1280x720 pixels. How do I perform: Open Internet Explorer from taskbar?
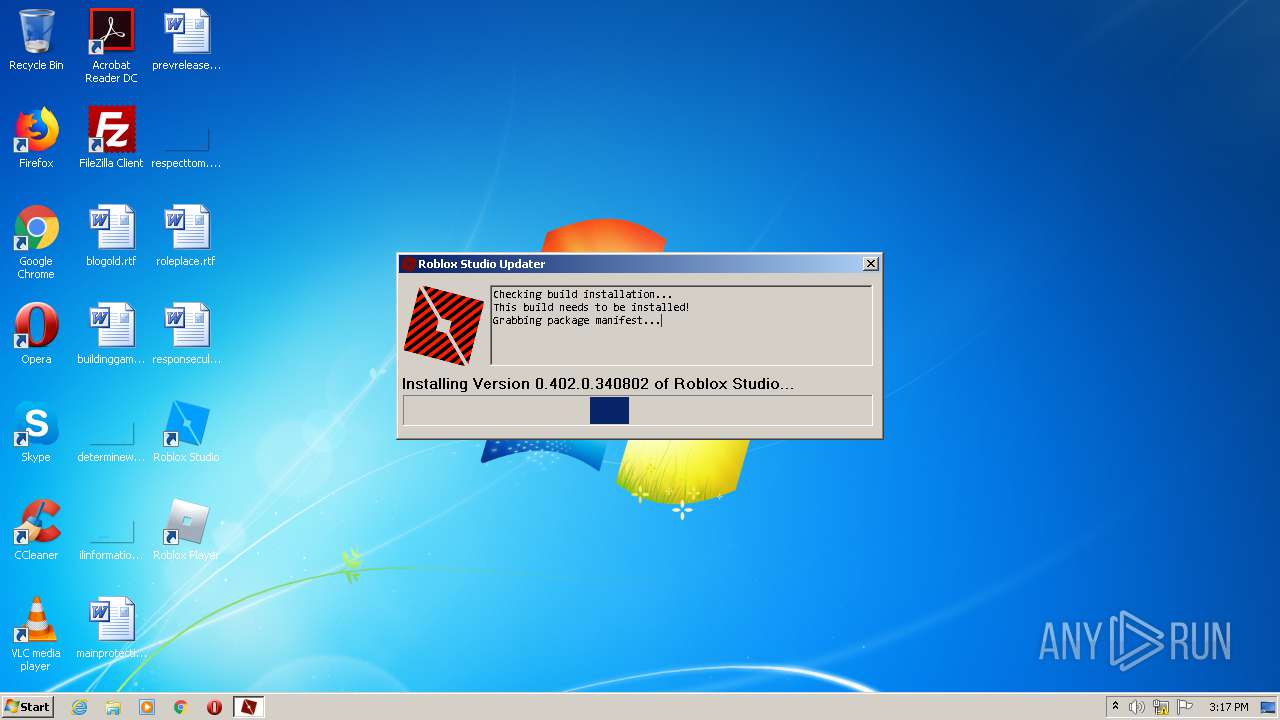point(79,707)
